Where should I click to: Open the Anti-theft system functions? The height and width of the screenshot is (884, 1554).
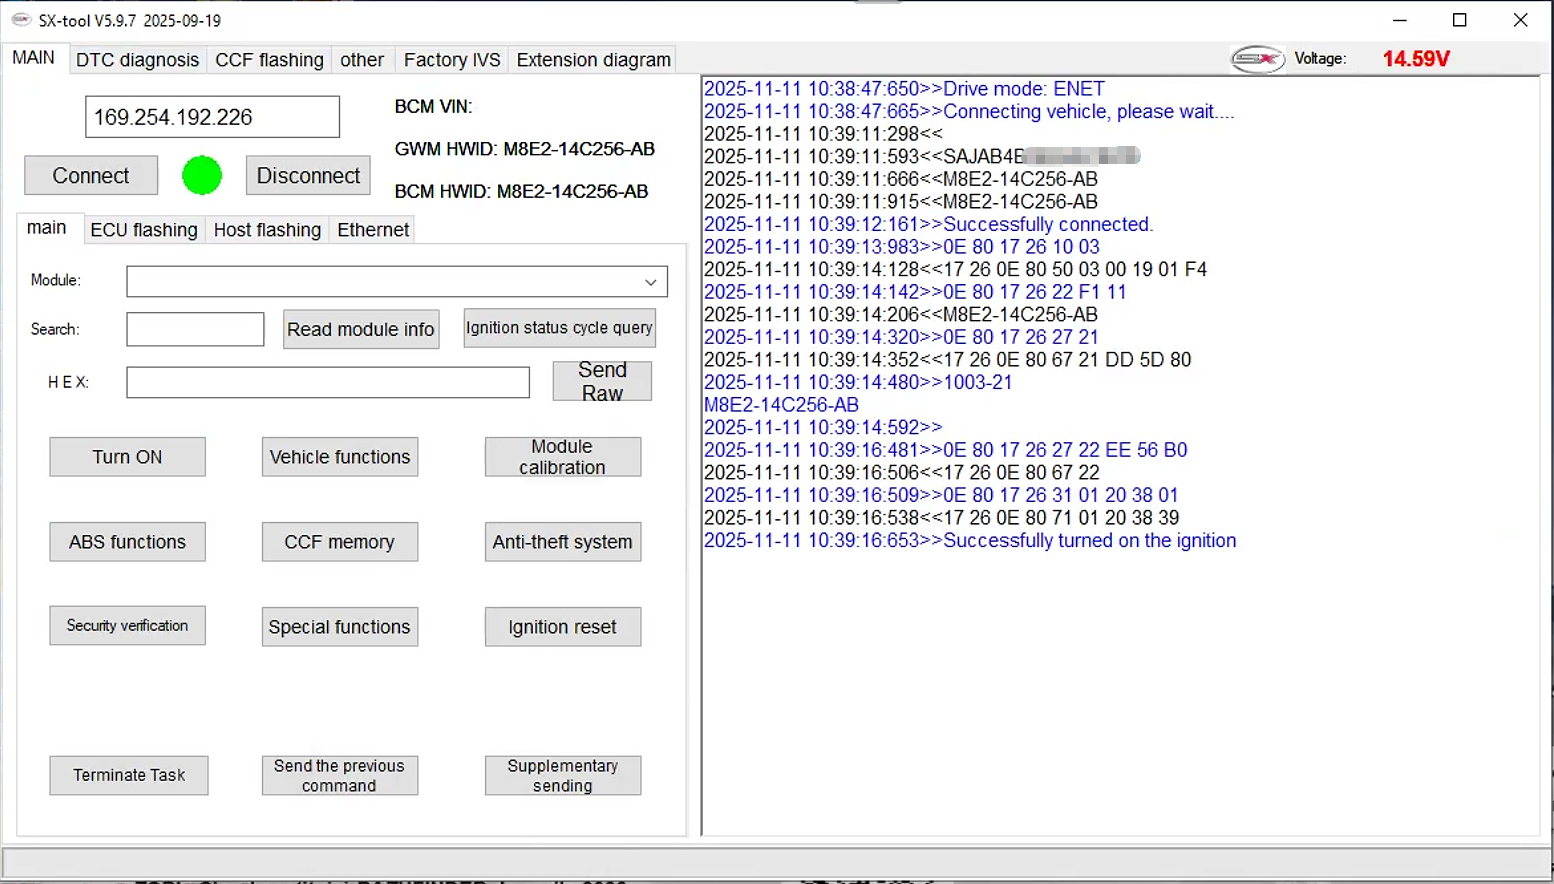(562, 542)
